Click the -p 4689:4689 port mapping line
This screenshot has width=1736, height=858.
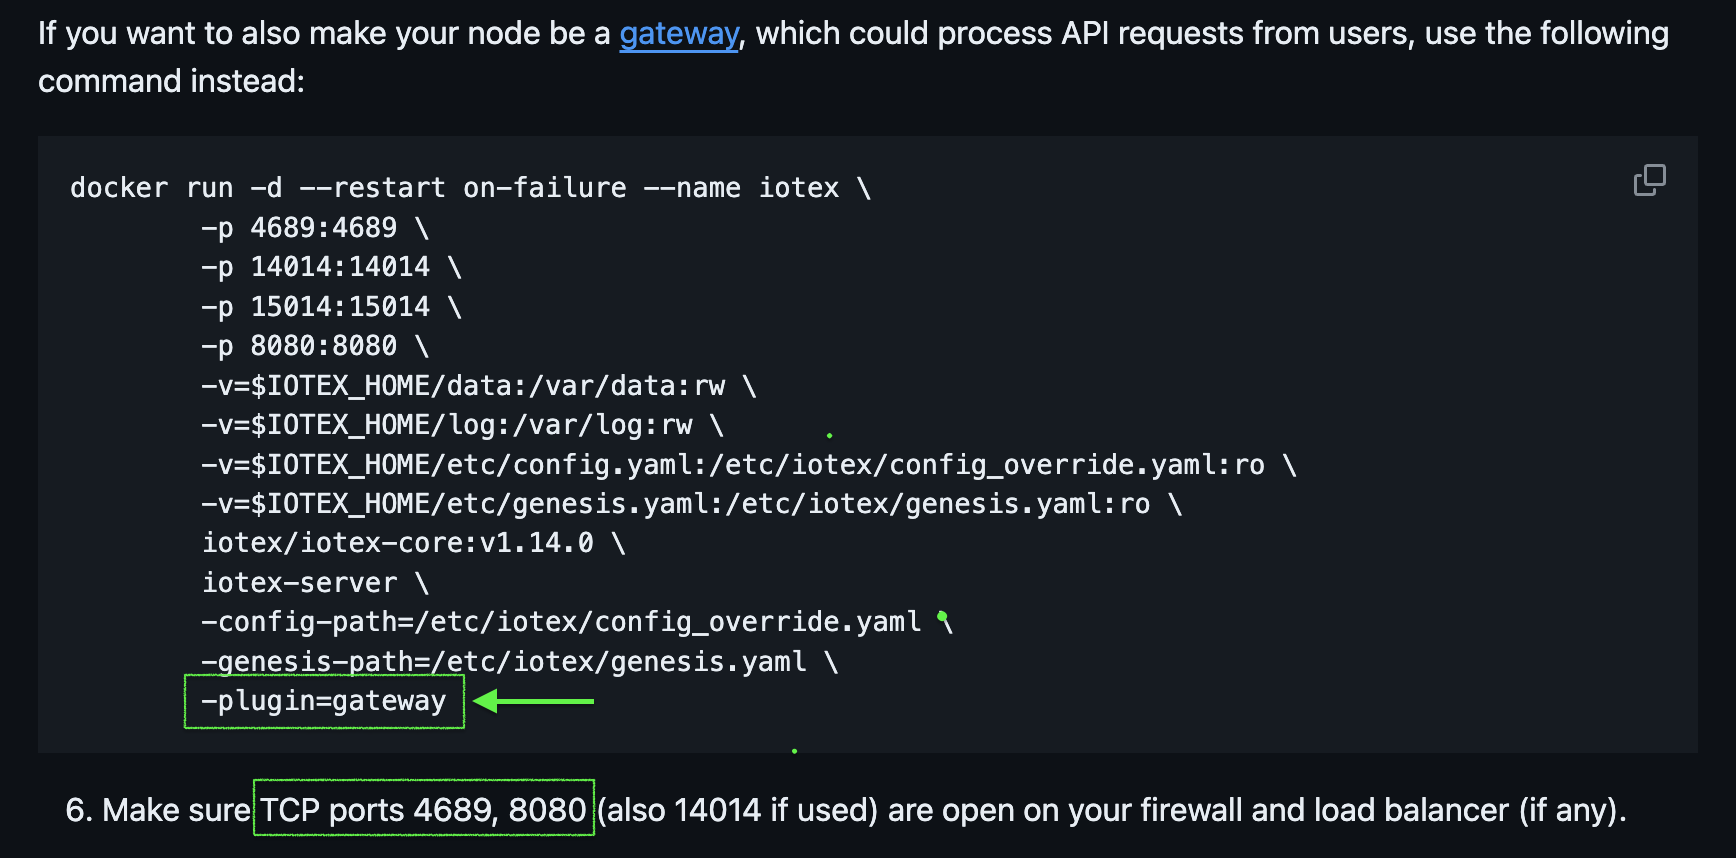point(314,228)
